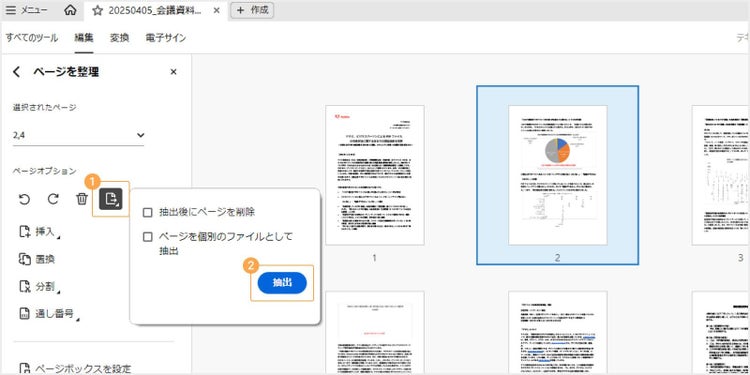This screenshot has width=750, height=375.
Task: Click the page number label 1
Action: [x=375, y=258]
